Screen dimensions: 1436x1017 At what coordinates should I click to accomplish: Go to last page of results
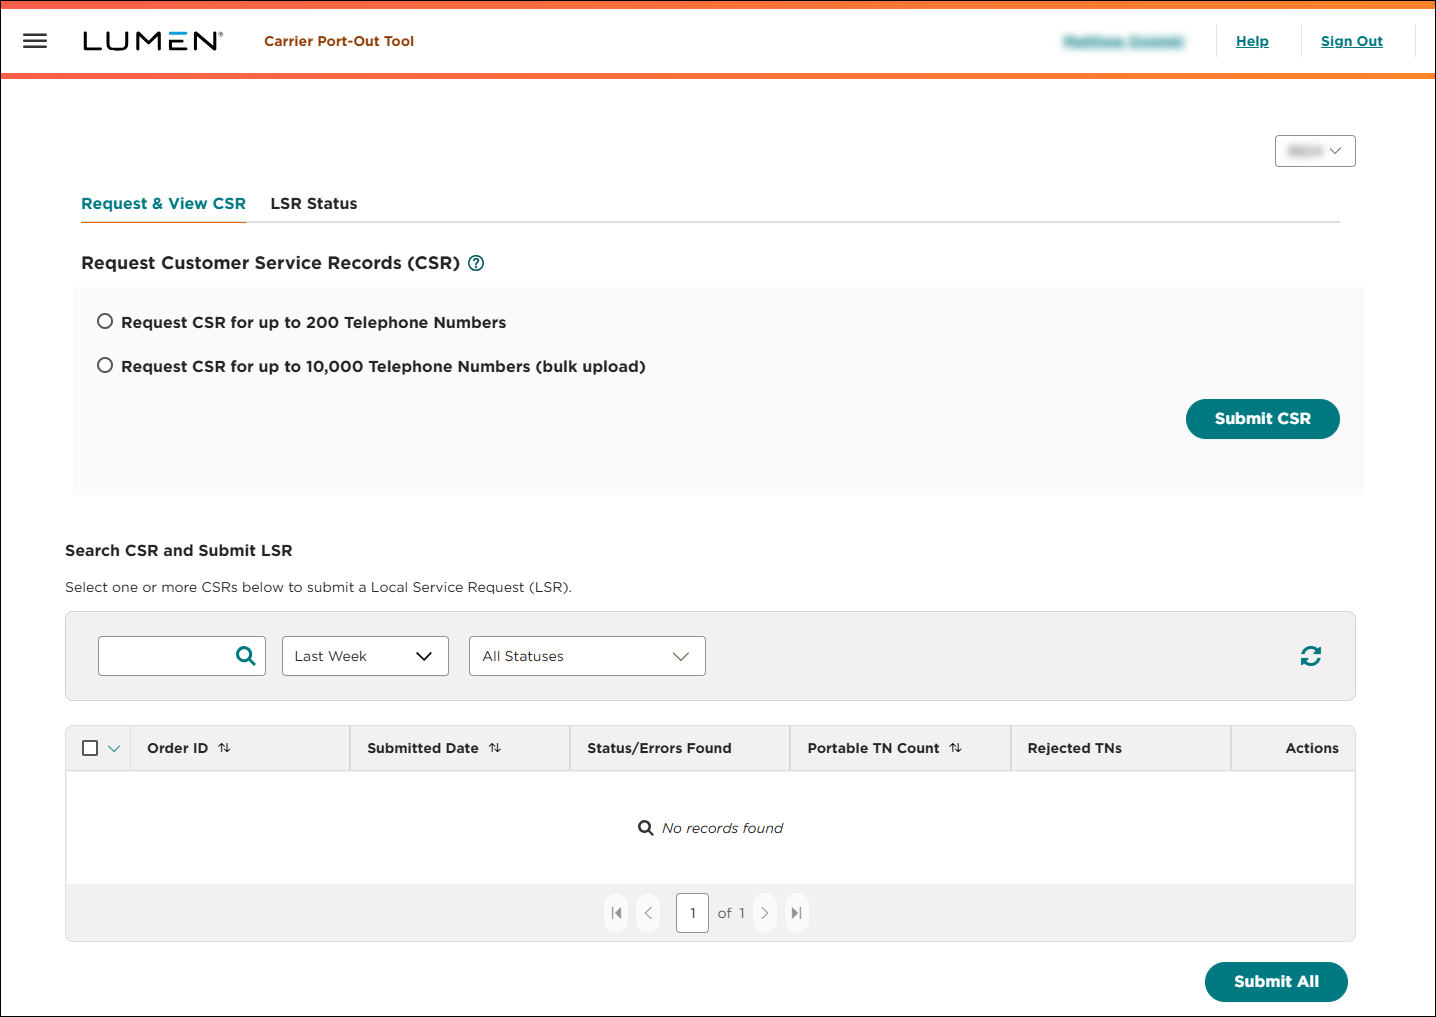point(797,913)
